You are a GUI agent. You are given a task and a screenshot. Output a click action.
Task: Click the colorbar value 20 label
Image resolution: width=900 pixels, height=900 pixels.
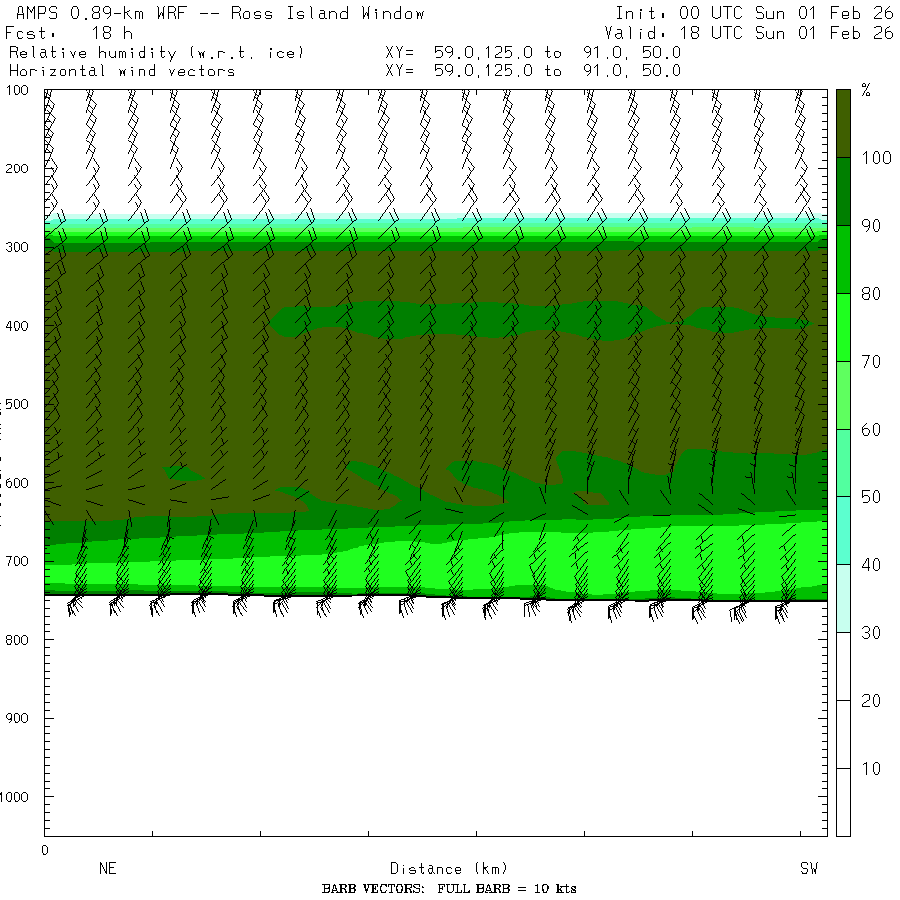pyautogui.click(x=871, y=701)
